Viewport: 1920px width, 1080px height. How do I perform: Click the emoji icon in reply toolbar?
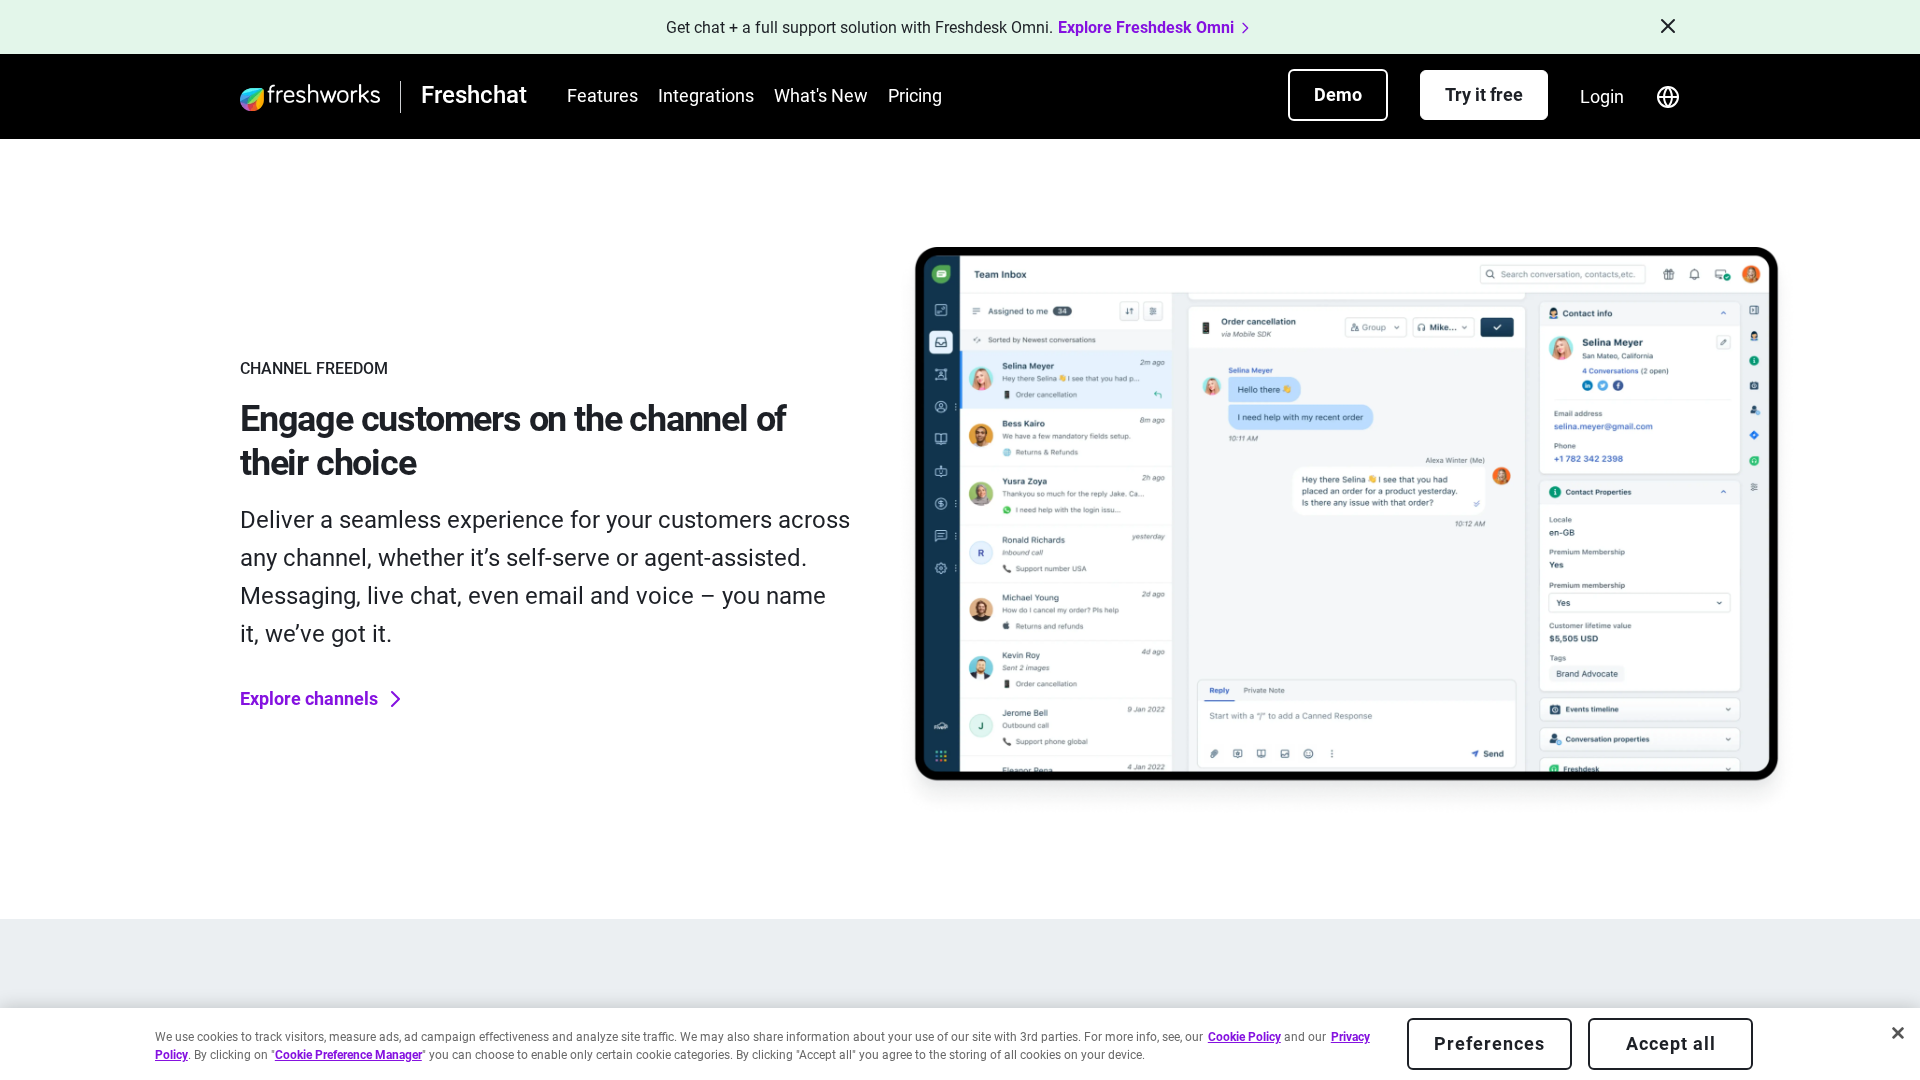coord(1308,754)
